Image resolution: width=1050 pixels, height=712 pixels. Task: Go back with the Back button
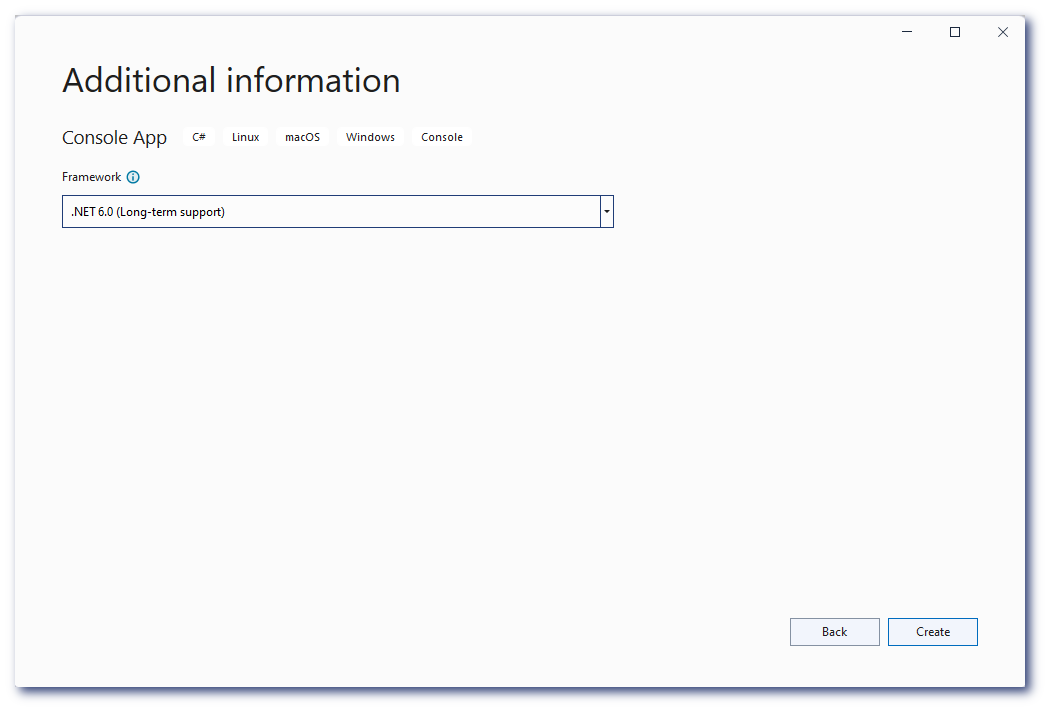tap(834, 632)
